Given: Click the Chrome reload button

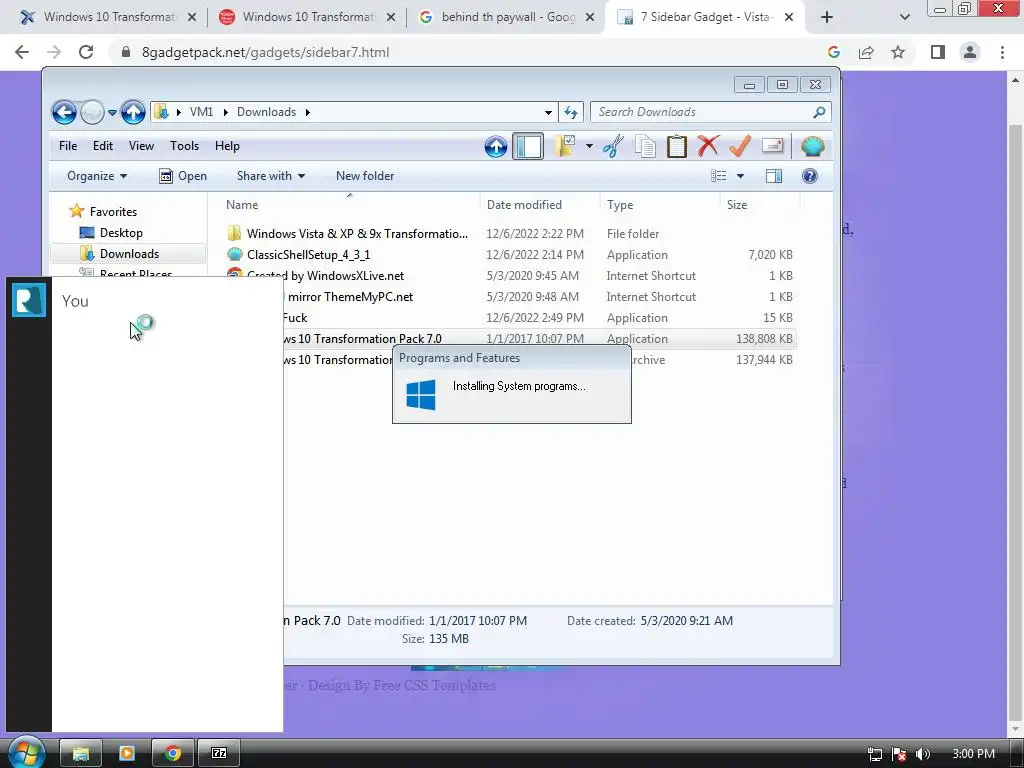Looking at the screenshot, I should (86, 52).
